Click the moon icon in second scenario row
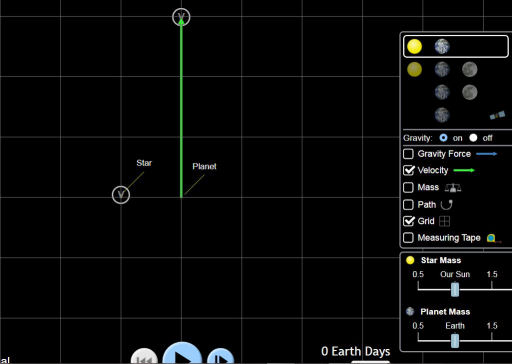This screenshot has height=364, width=512. tap(469, 69)
